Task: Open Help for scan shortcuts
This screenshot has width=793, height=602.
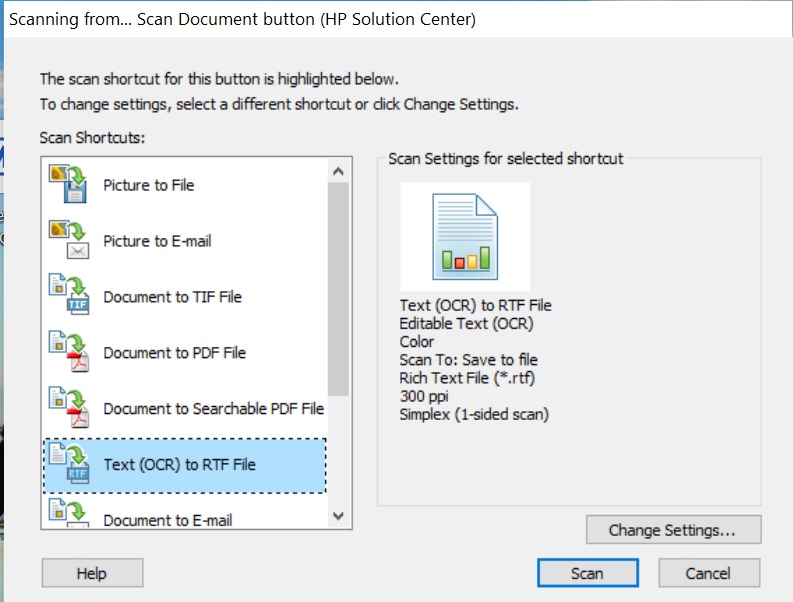Action: tap(92, 573)
